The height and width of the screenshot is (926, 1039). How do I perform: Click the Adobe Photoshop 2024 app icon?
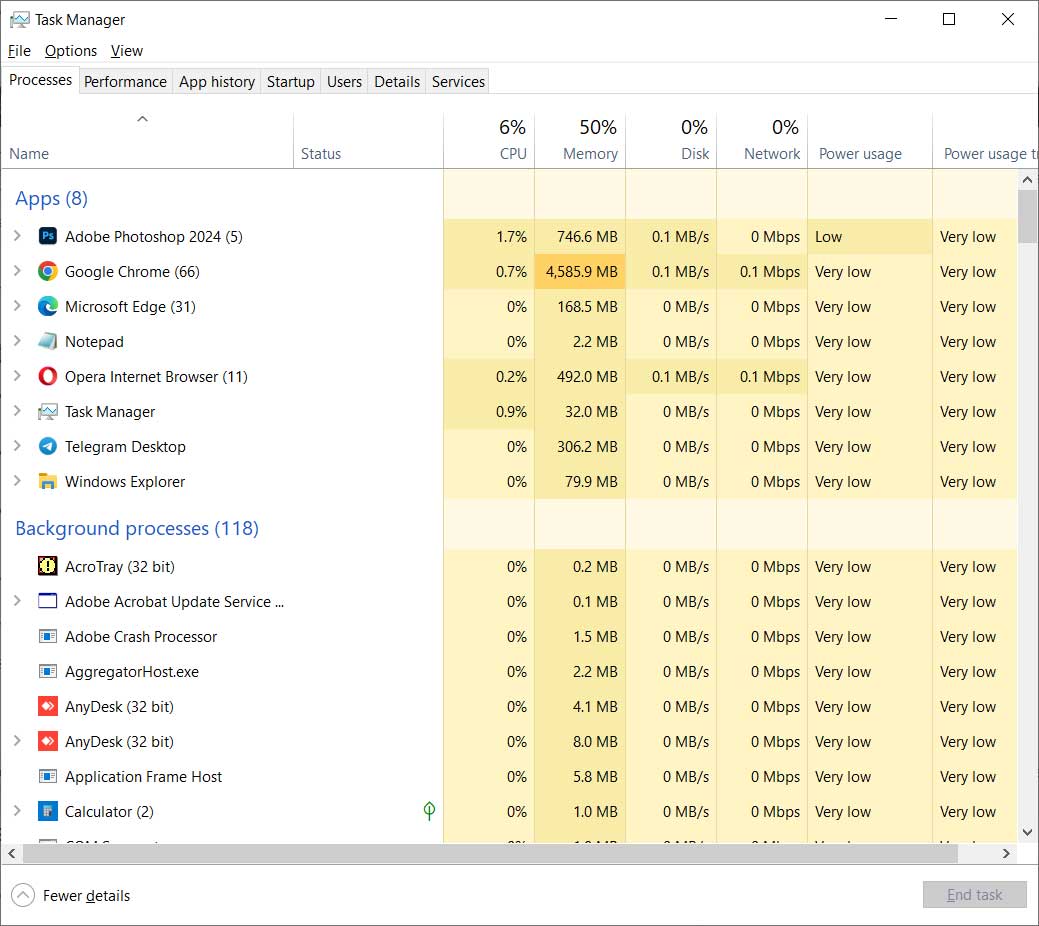pos(48,236)
